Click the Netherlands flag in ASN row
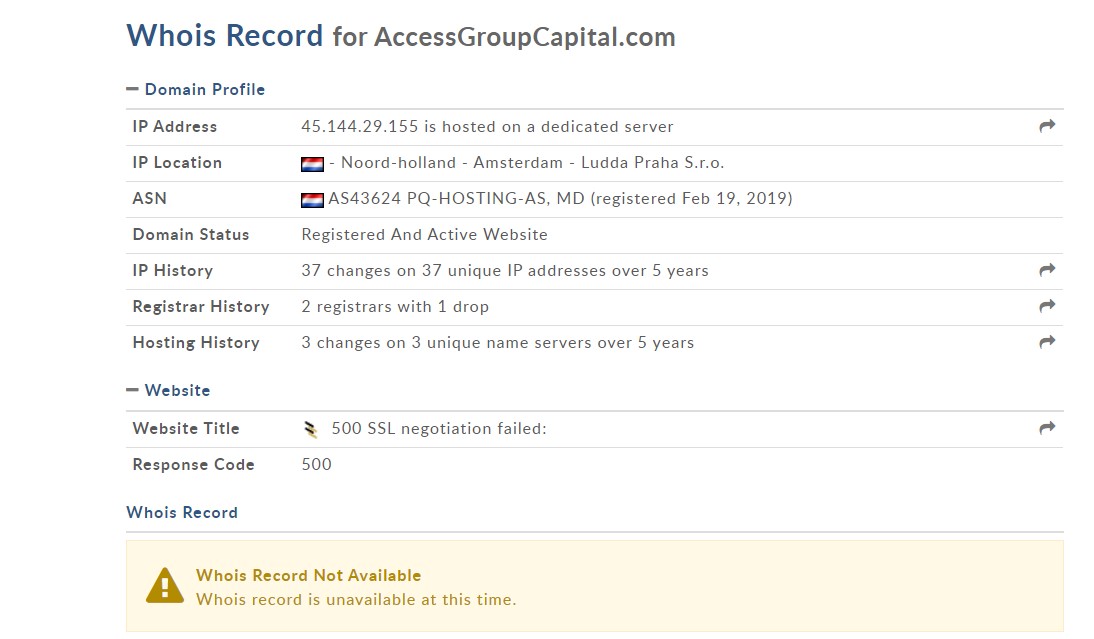 pyautogui.click(x=312, y=200)
